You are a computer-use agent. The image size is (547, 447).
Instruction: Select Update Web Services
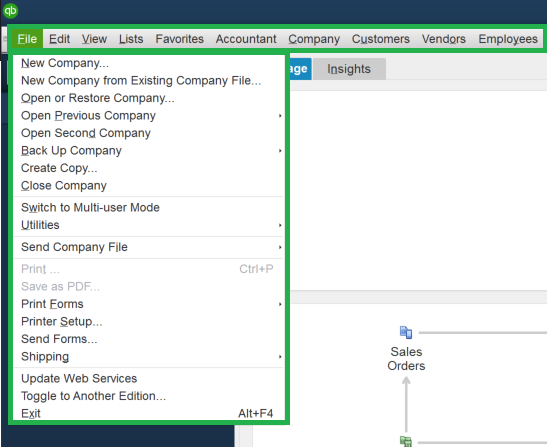(149, 378)
